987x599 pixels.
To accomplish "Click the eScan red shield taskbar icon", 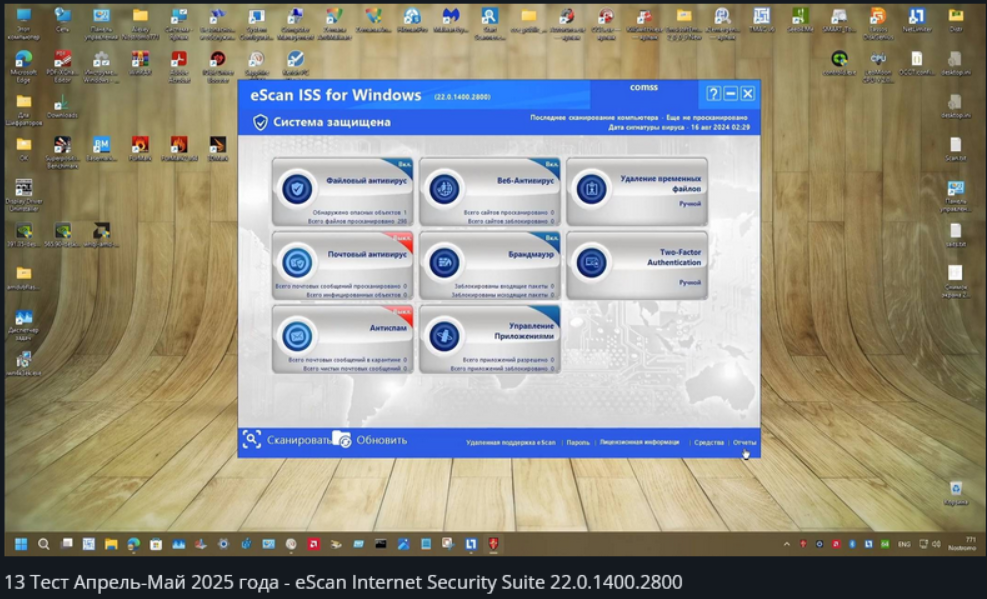I will click(x=494, y=544).
